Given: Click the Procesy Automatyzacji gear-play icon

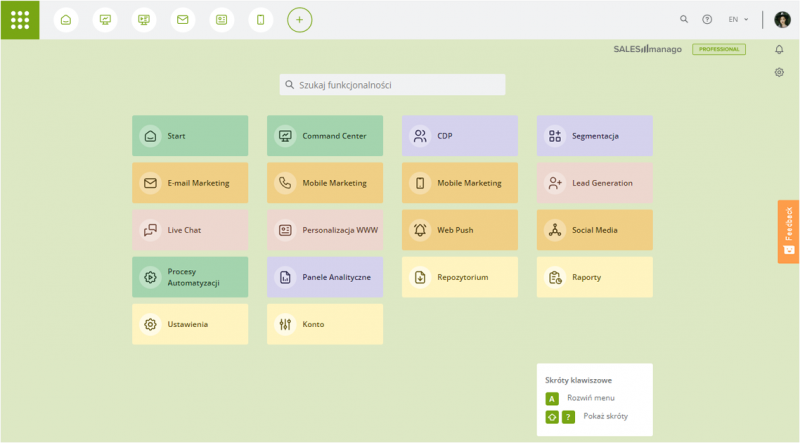Looking at the screenshot, I should [x=150, y=277].
